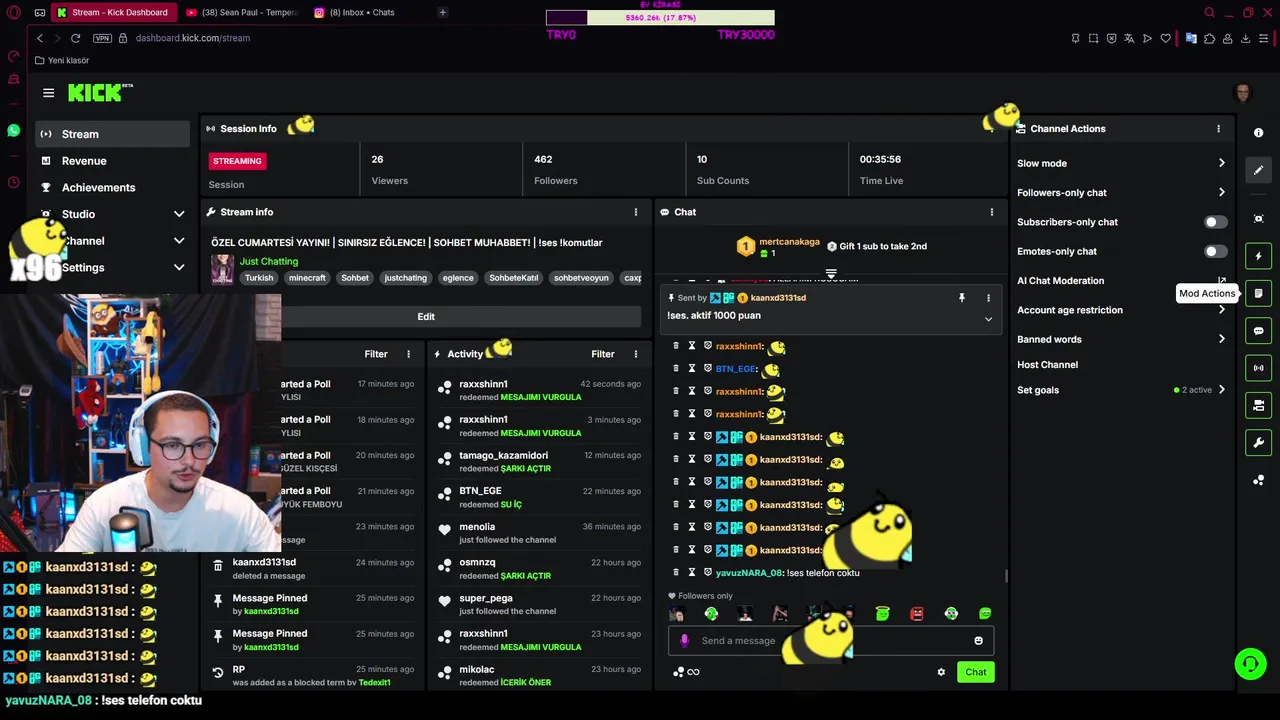The width and height of the screenshot is (1280, 720).
Task: Click the chat bubble icon in right sidebar
Action: [x=1259, y=331]
